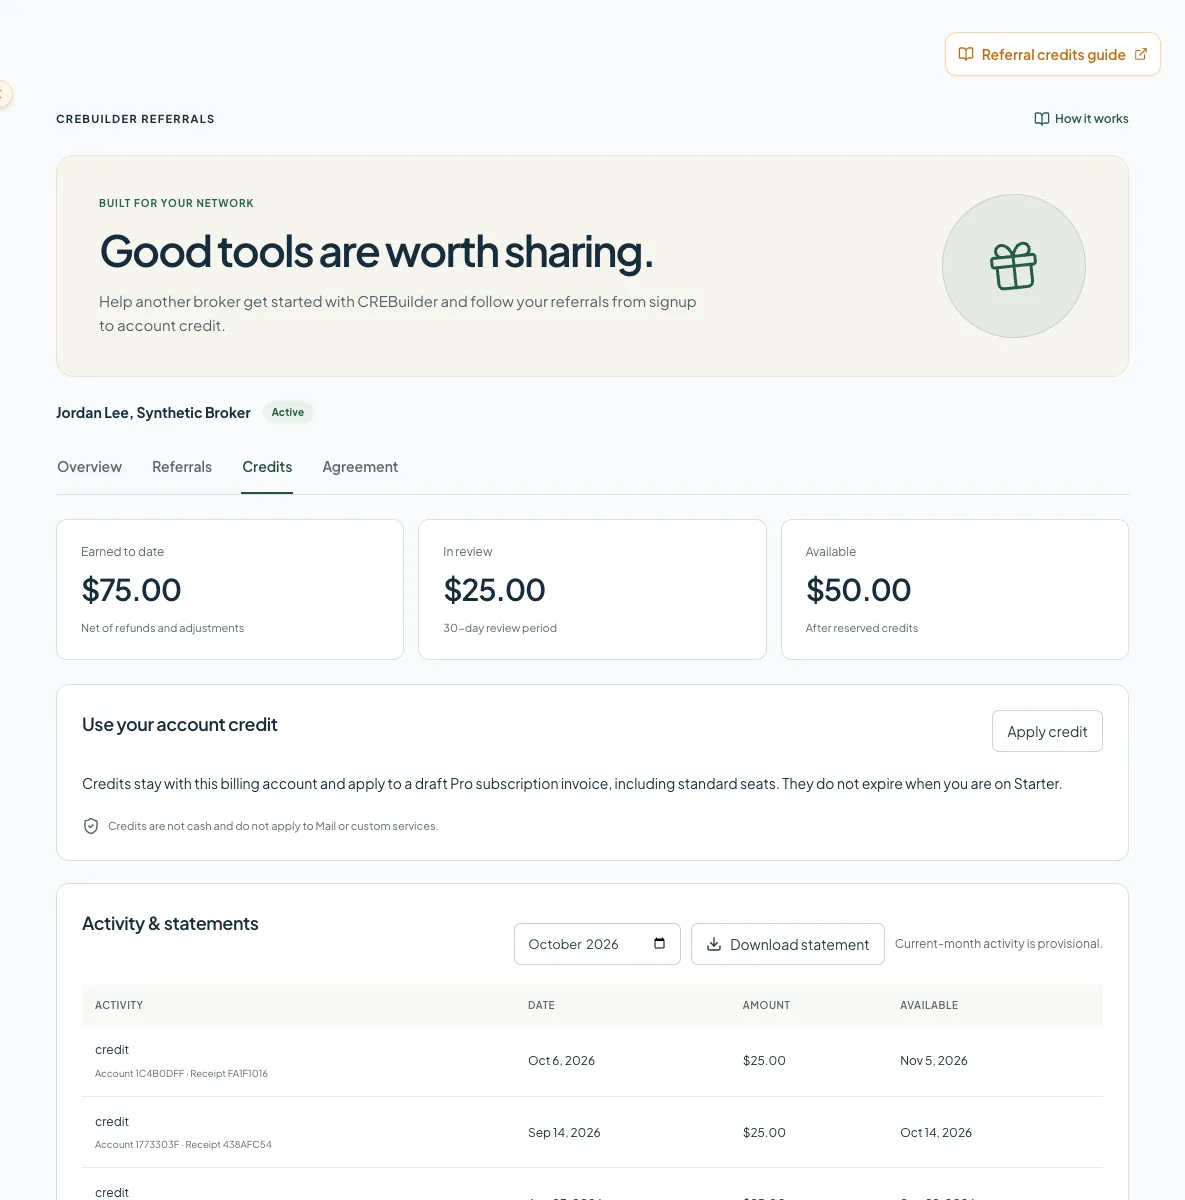Click the Available $50.00 amount
Viewport: 1185px width, 1200px height.
coord(858,590)
